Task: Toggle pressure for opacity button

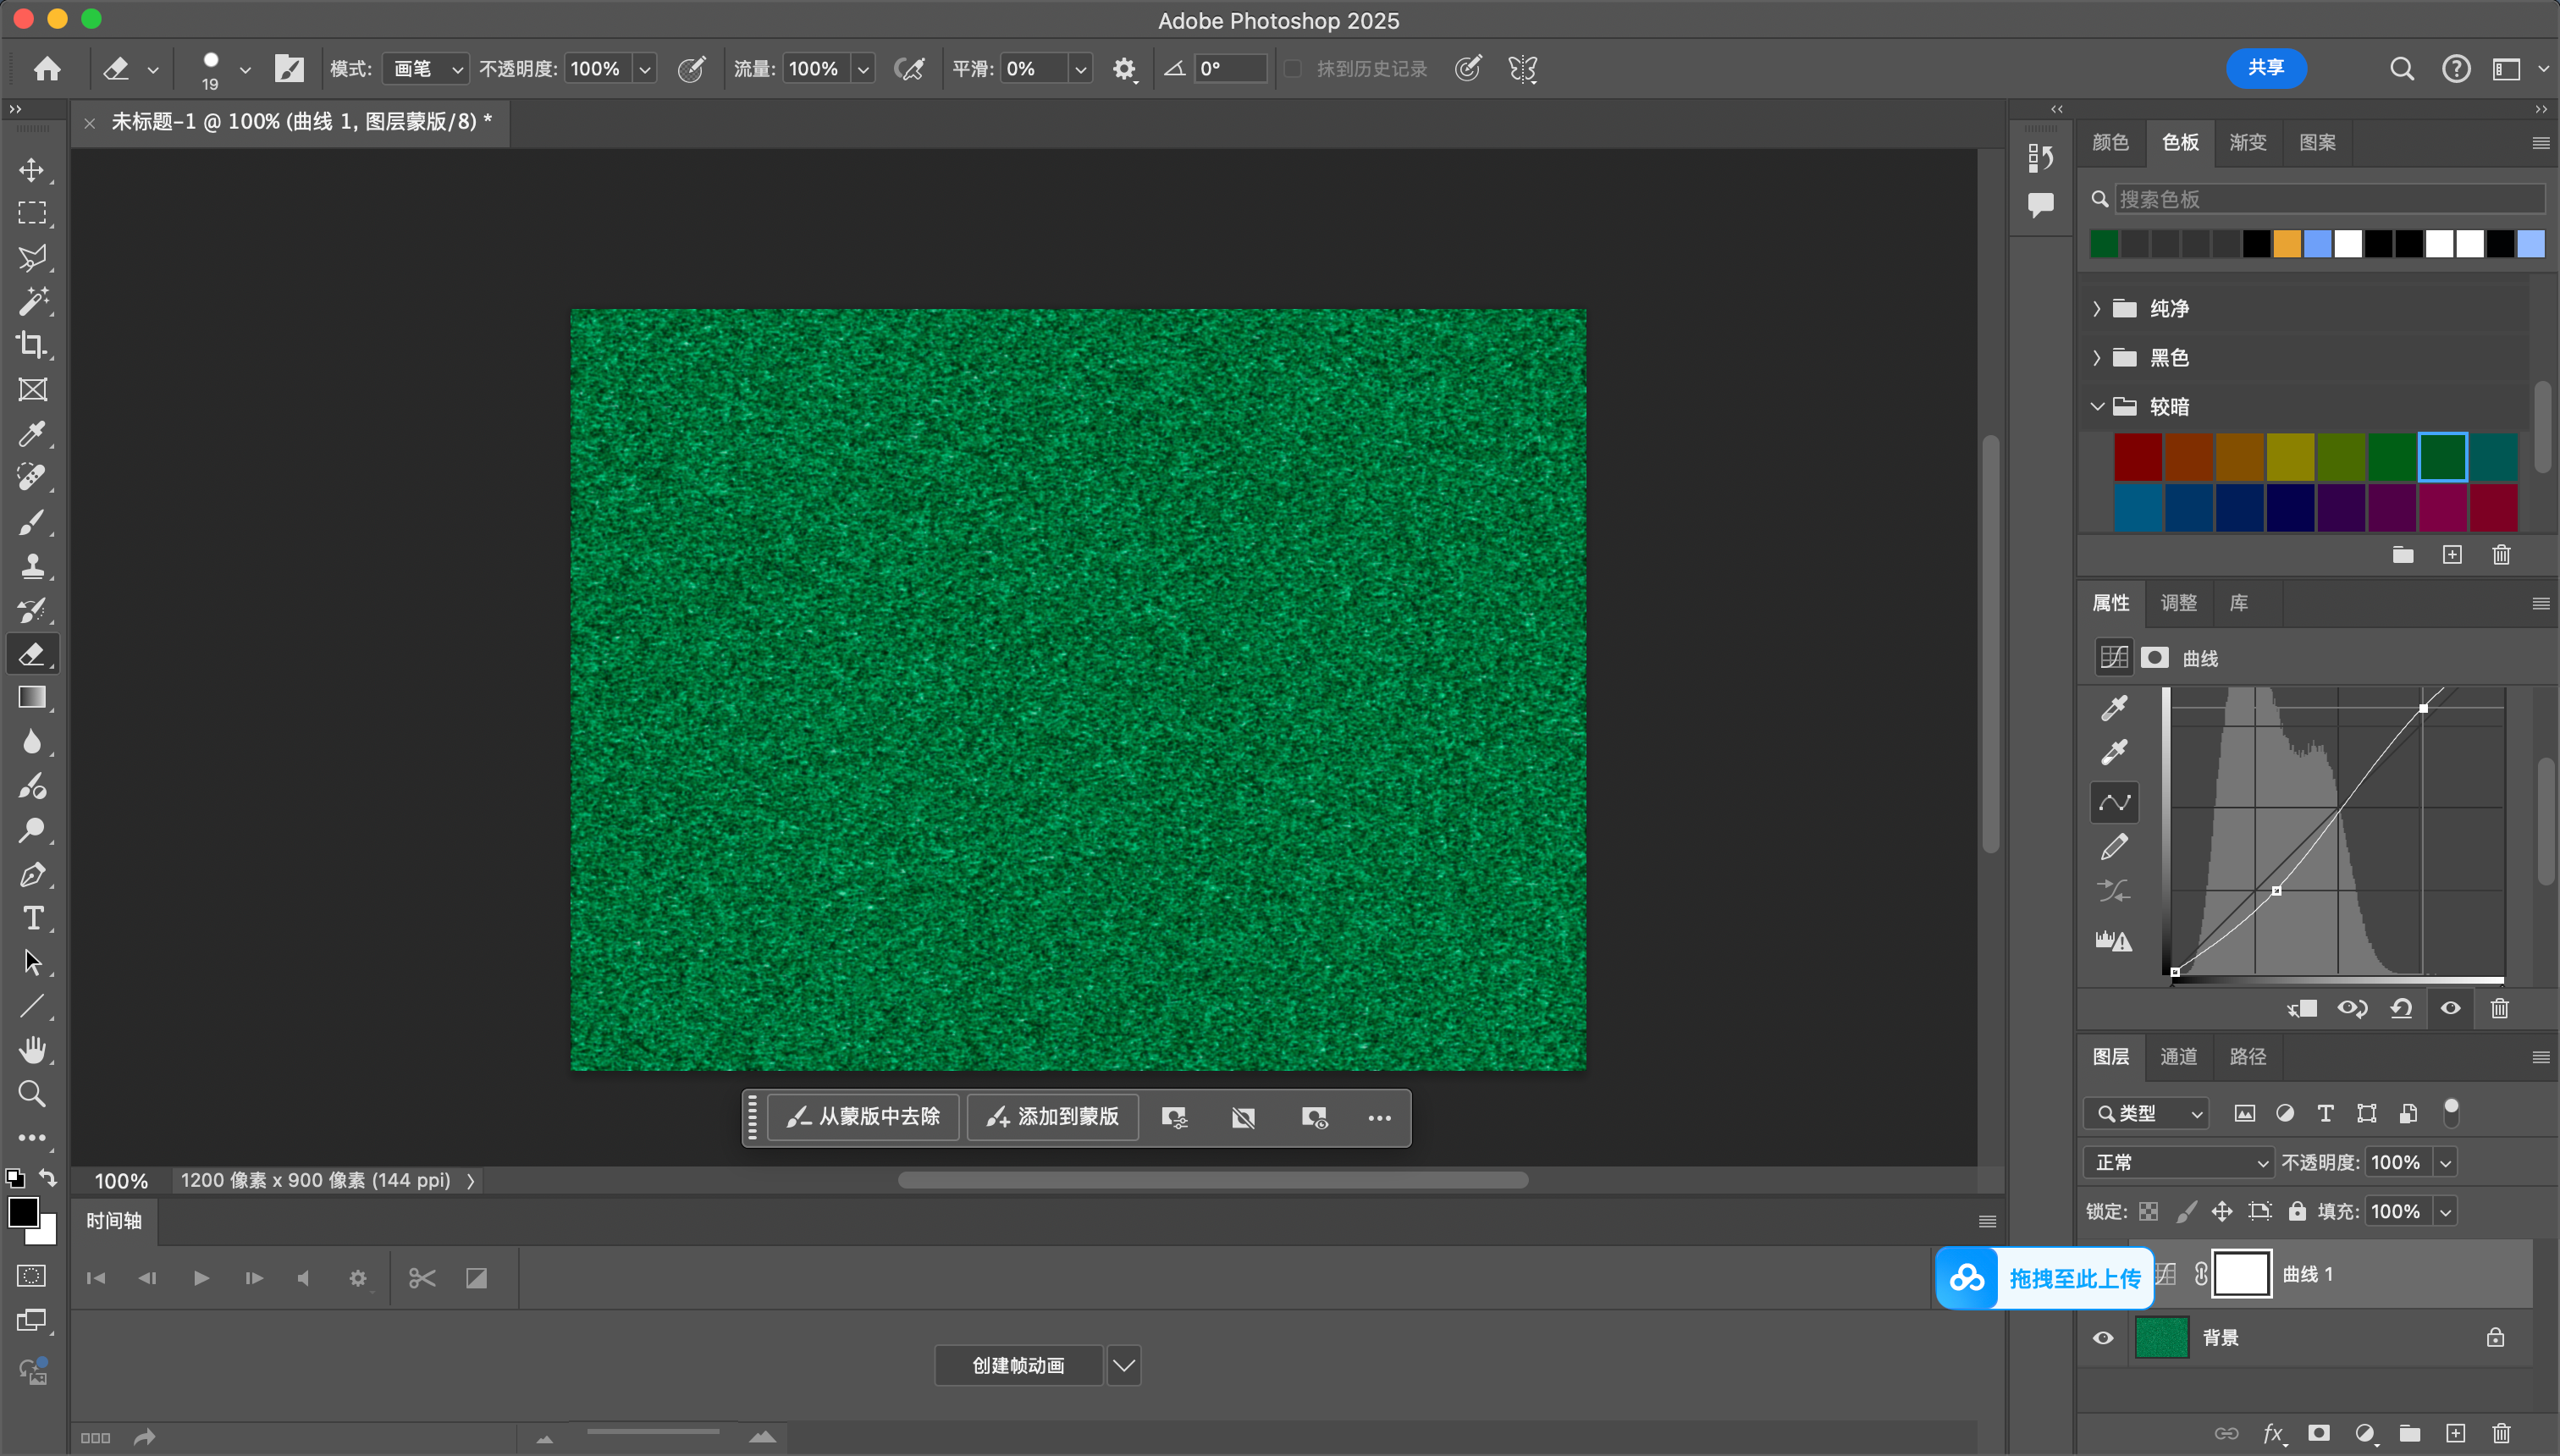Action: pos(691,68)
